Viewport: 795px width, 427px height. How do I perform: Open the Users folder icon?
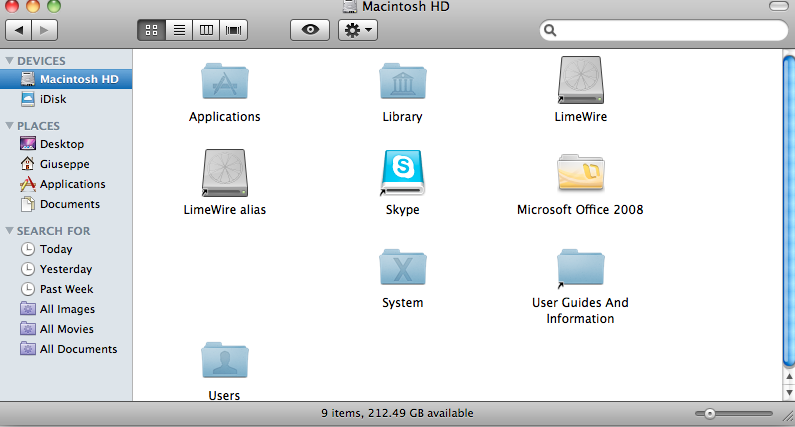pyautogui.click(x=225, y=360)
